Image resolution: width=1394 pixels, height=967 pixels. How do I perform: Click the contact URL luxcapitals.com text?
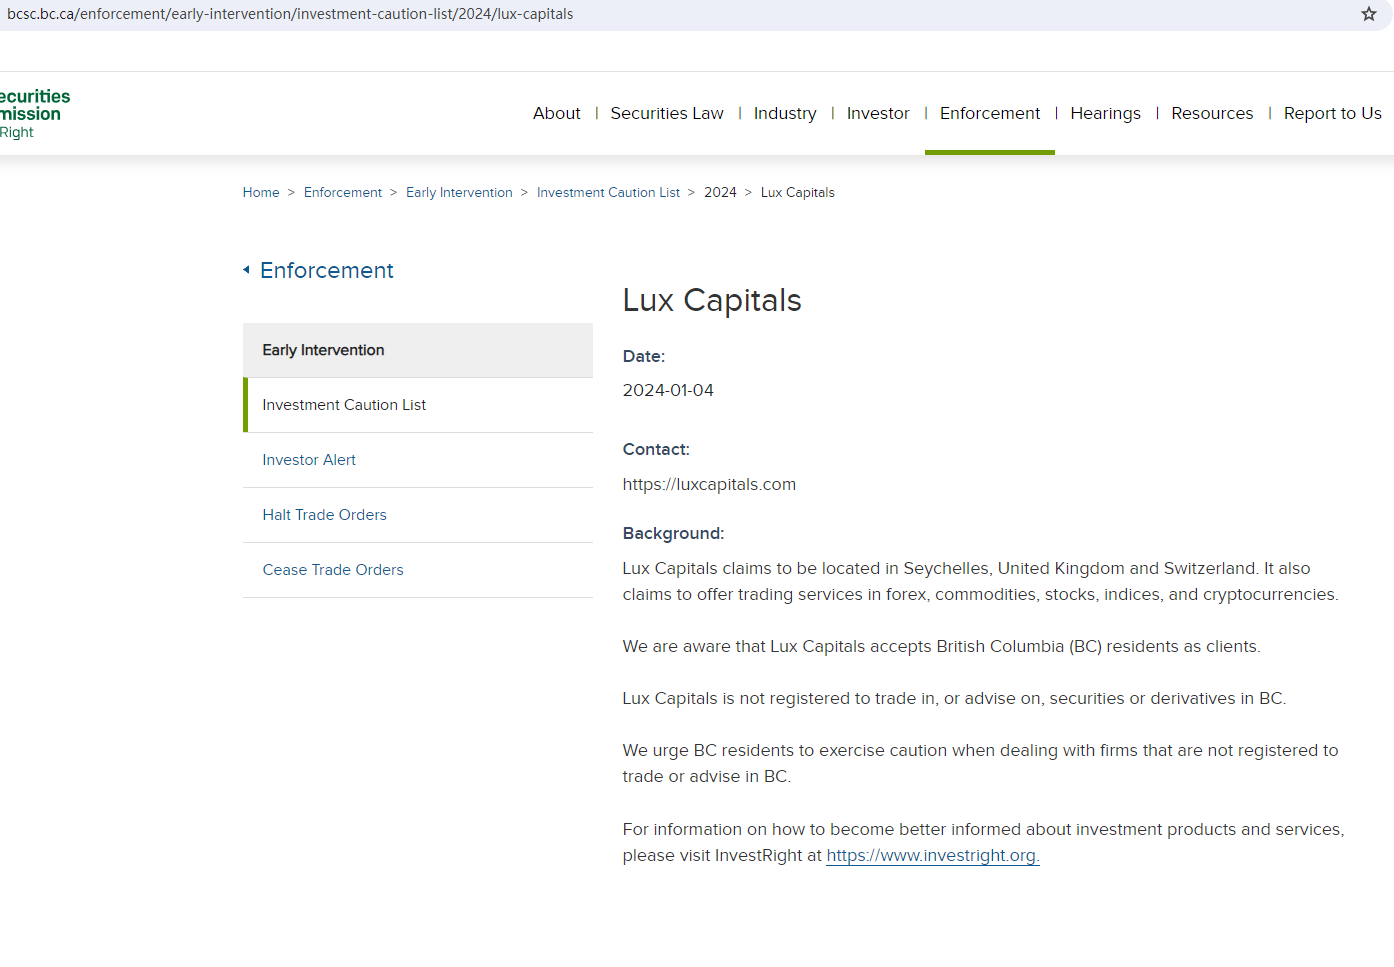709,484
